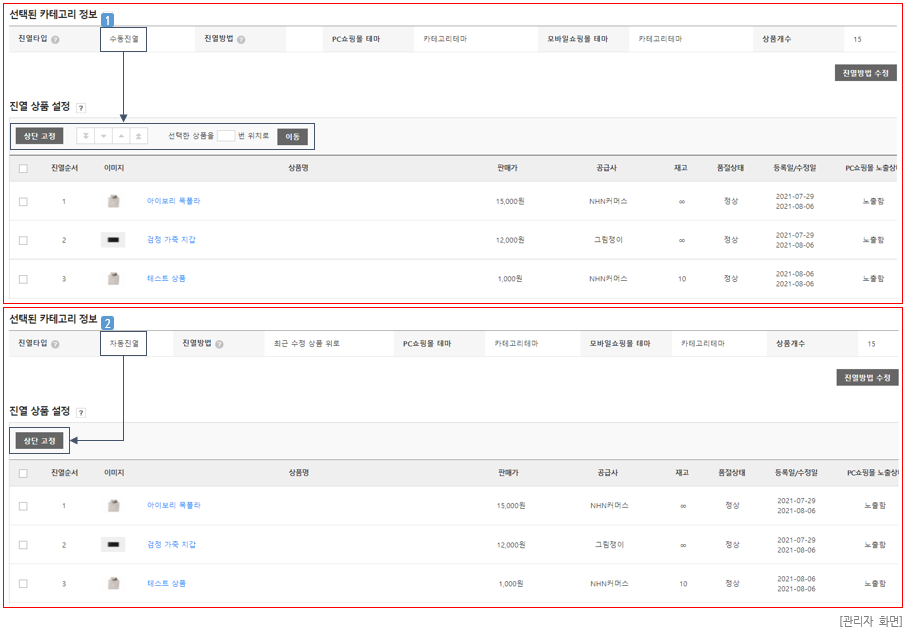Toggle select-all header checkbox in 자동진열 table
This screenshot has width=910, height=637.
coord(23,473)
